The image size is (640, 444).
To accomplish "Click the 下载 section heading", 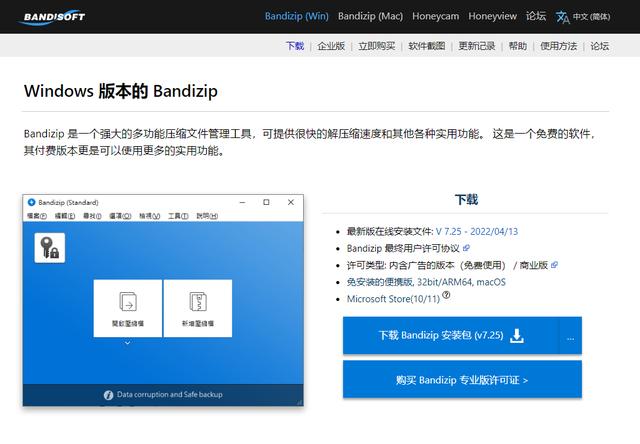I will point(466,200).
